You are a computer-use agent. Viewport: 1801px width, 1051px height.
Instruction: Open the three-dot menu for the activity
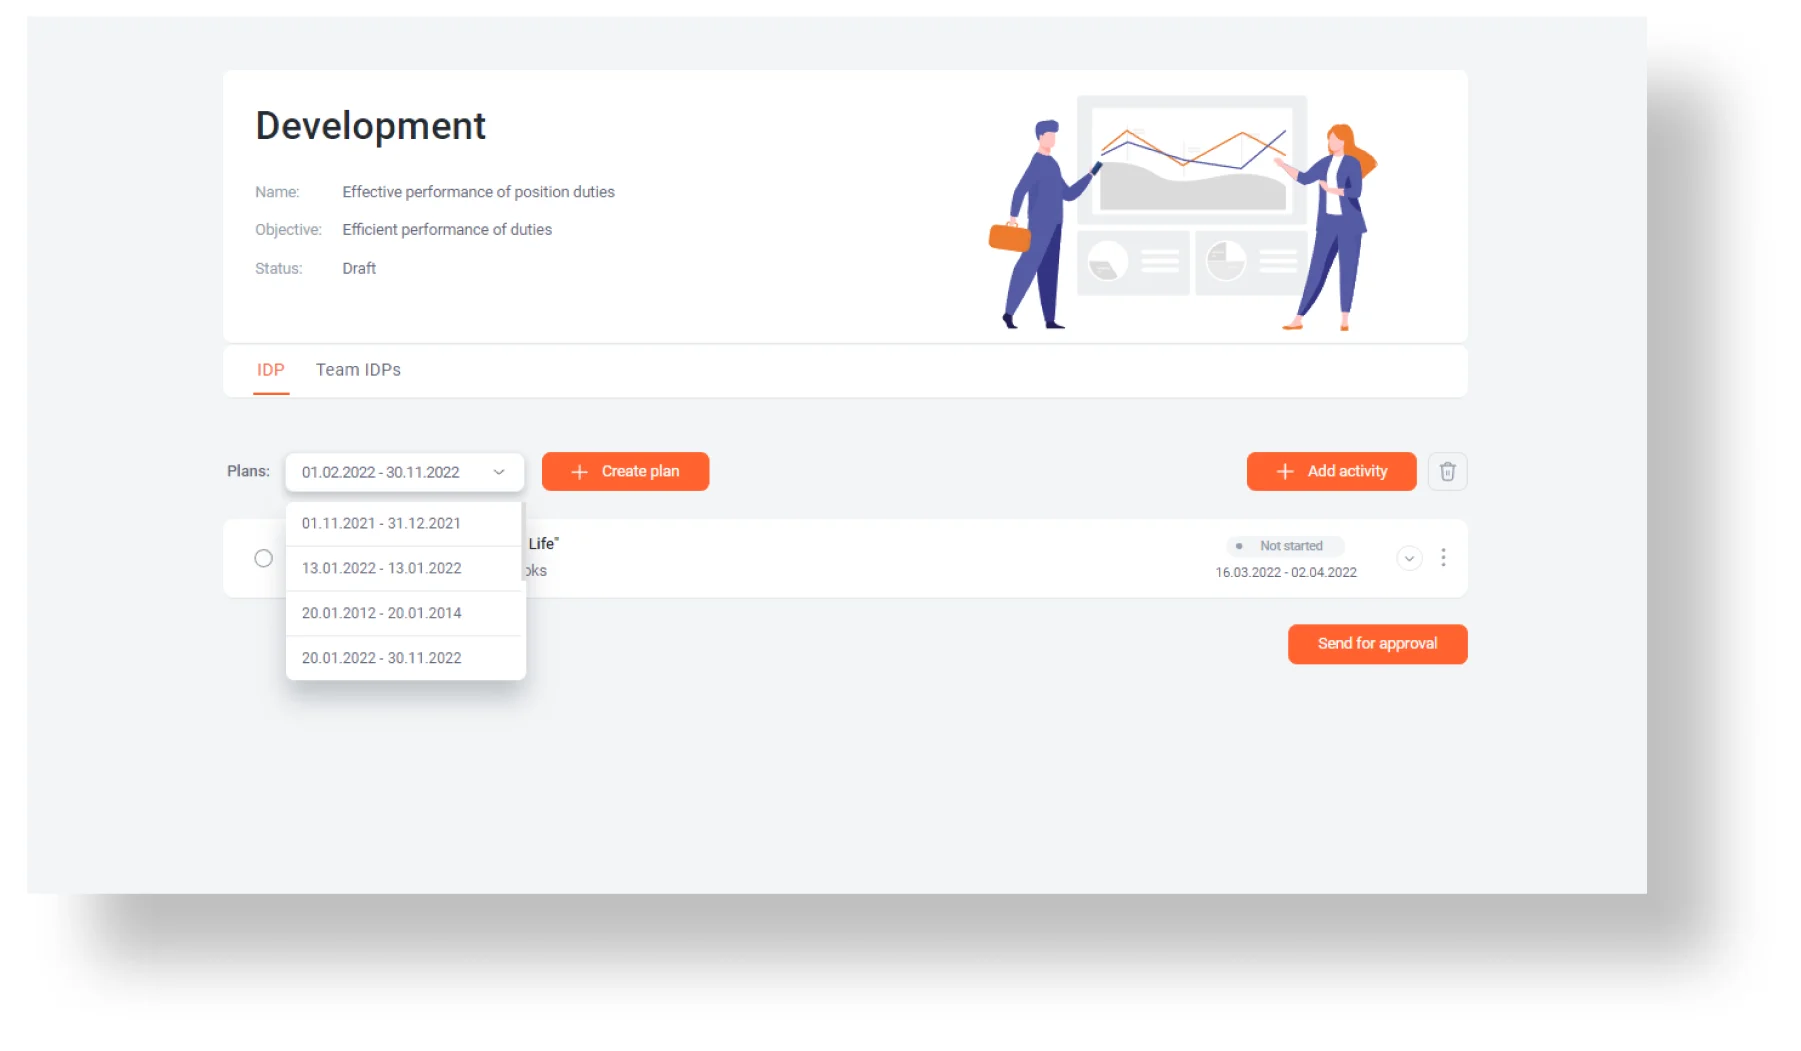(x=1442, y=558)
